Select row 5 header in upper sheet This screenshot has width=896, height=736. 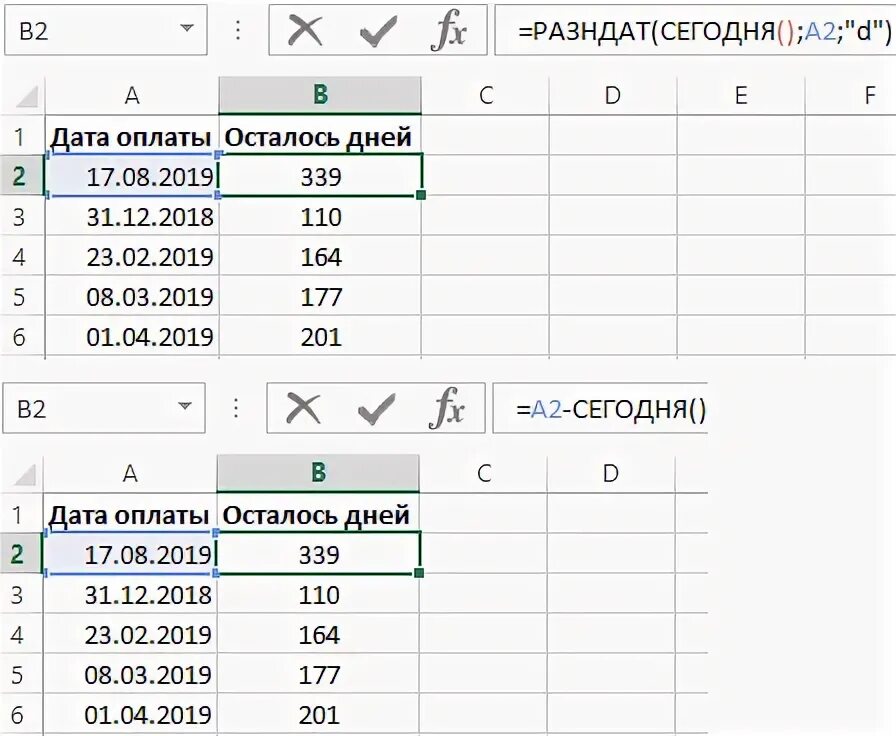22,296
